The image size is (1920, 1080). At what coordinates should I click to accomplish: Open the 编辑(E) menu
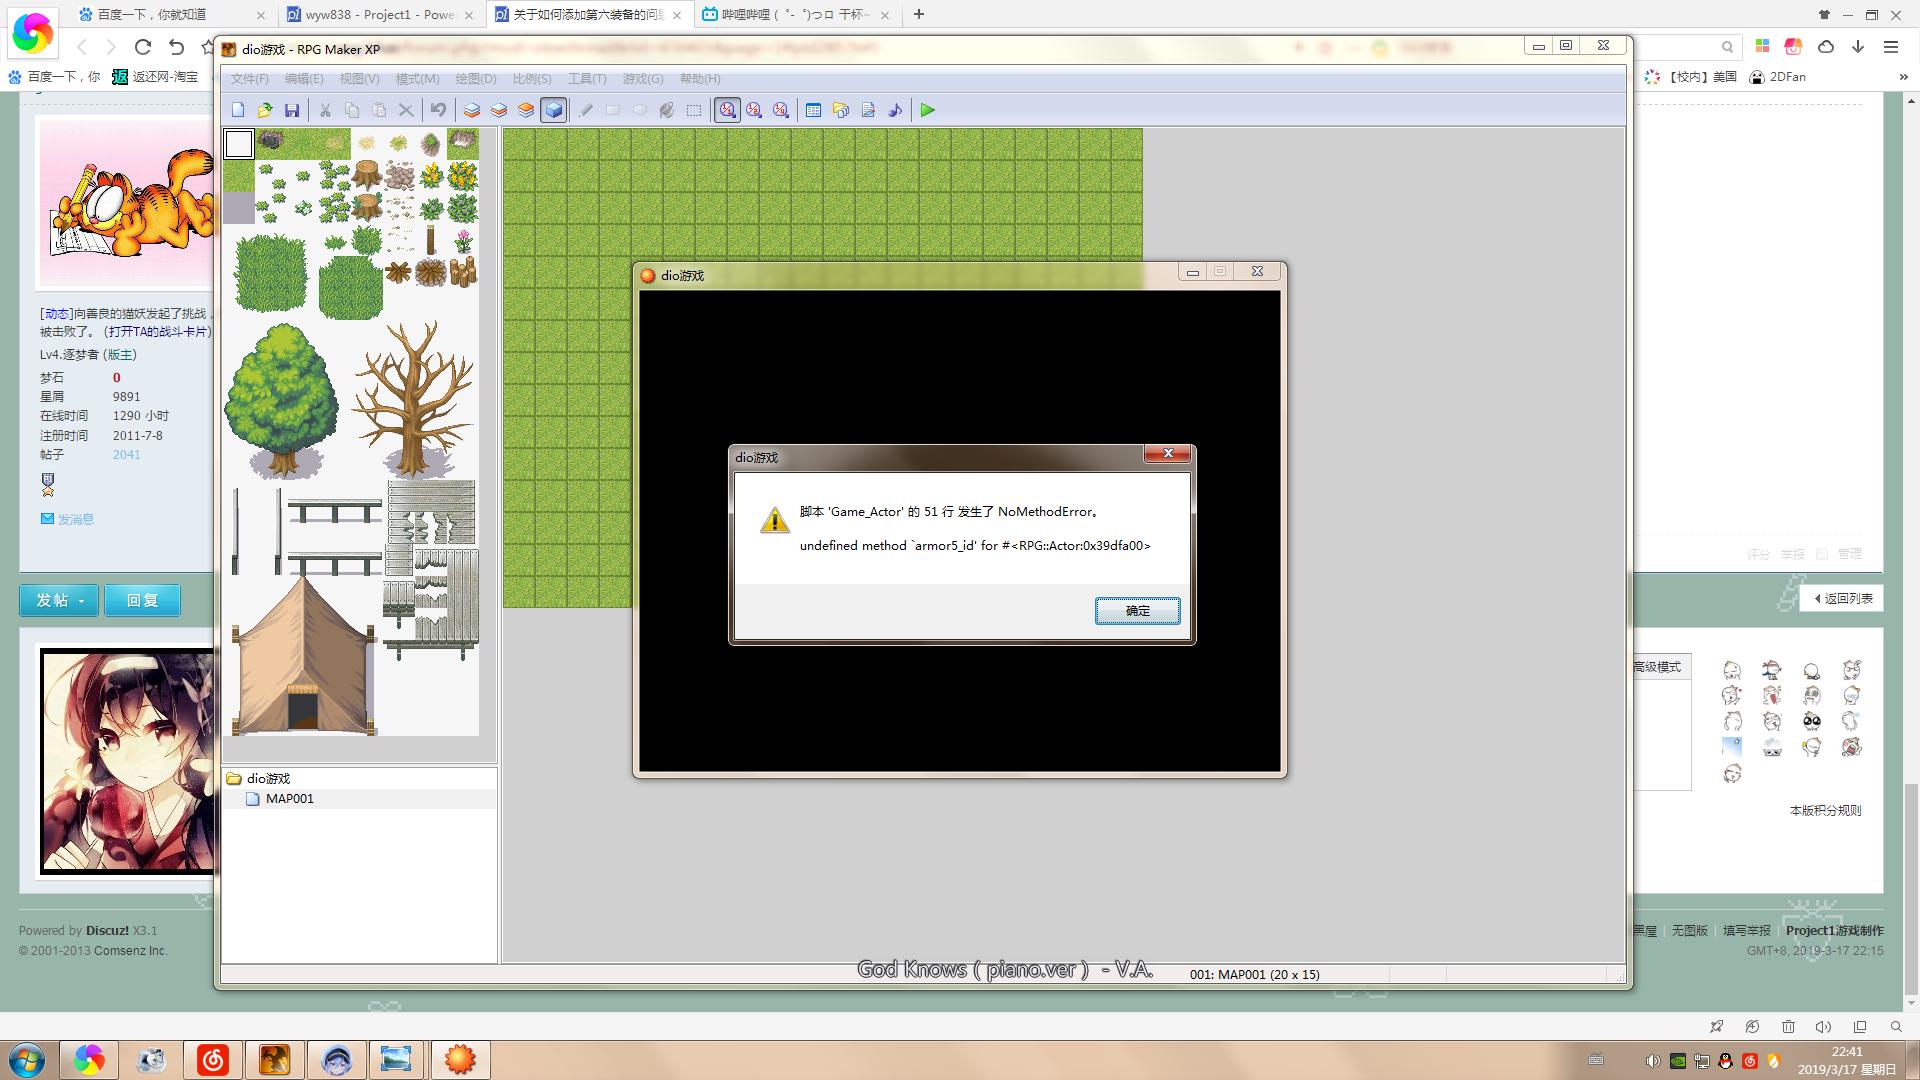[304, 79]
